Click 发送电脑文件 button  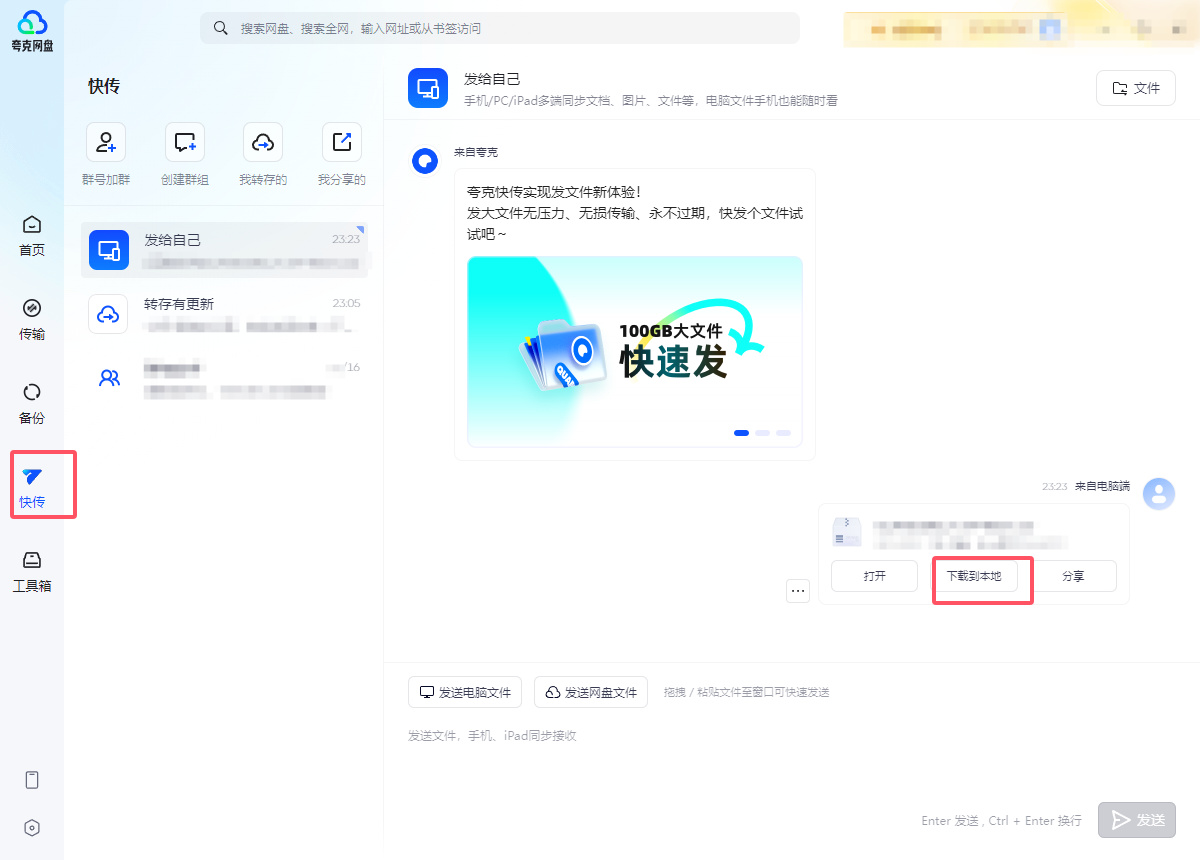[x=465, y=692]
